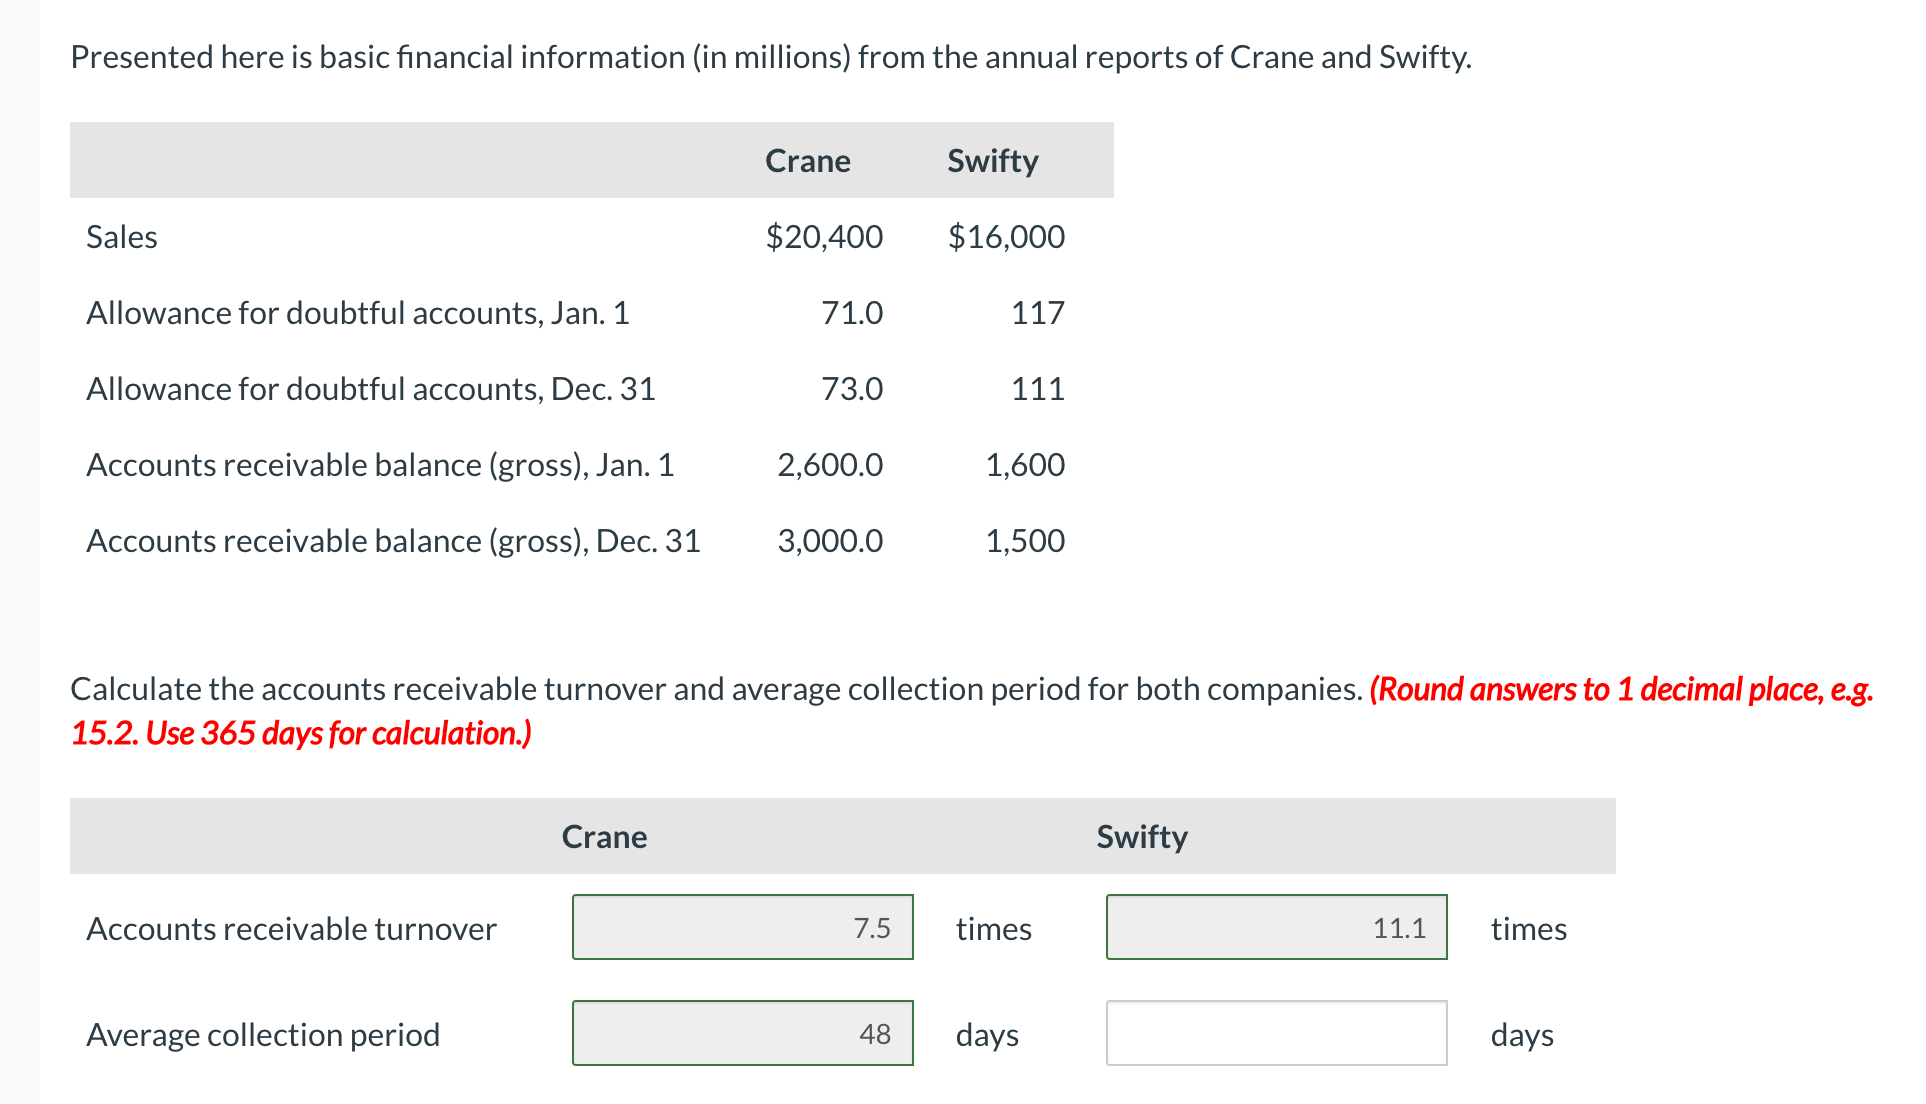
Task: Click the value 117 in the Swifty column
Action: tap(1038, 312)
